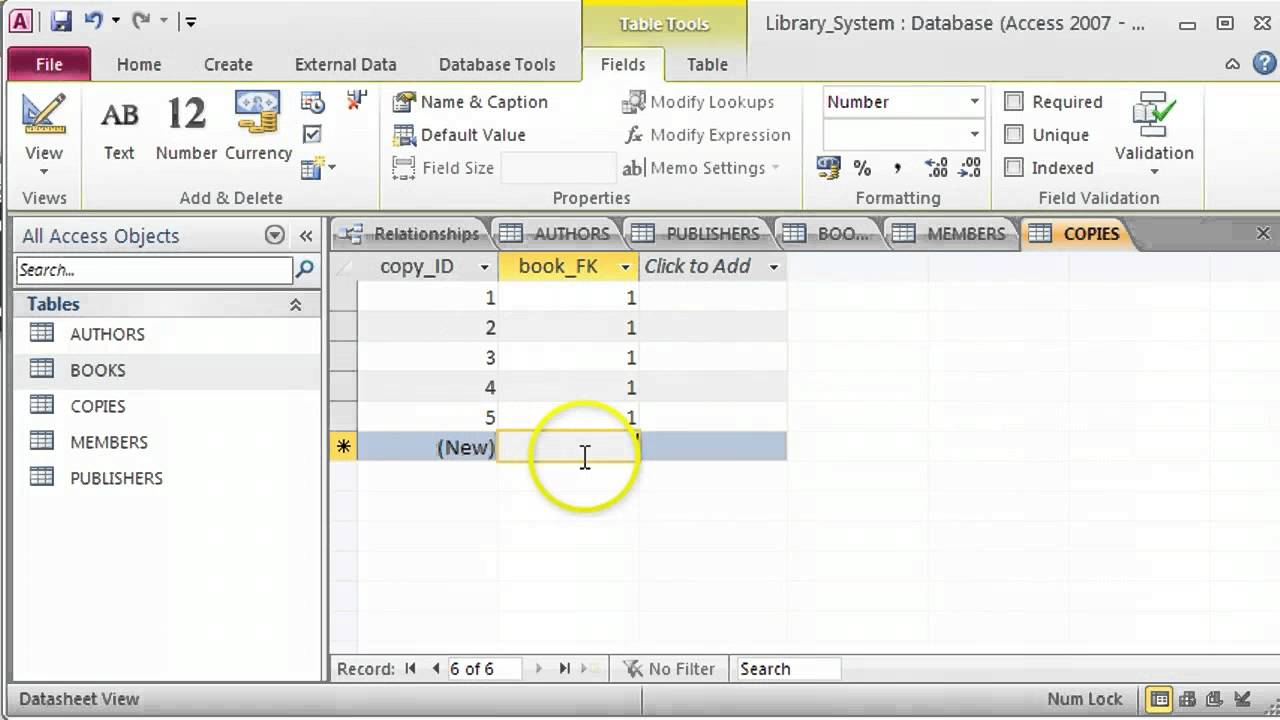Click the Save icon in Quick Access

click(x=60, y=20)
